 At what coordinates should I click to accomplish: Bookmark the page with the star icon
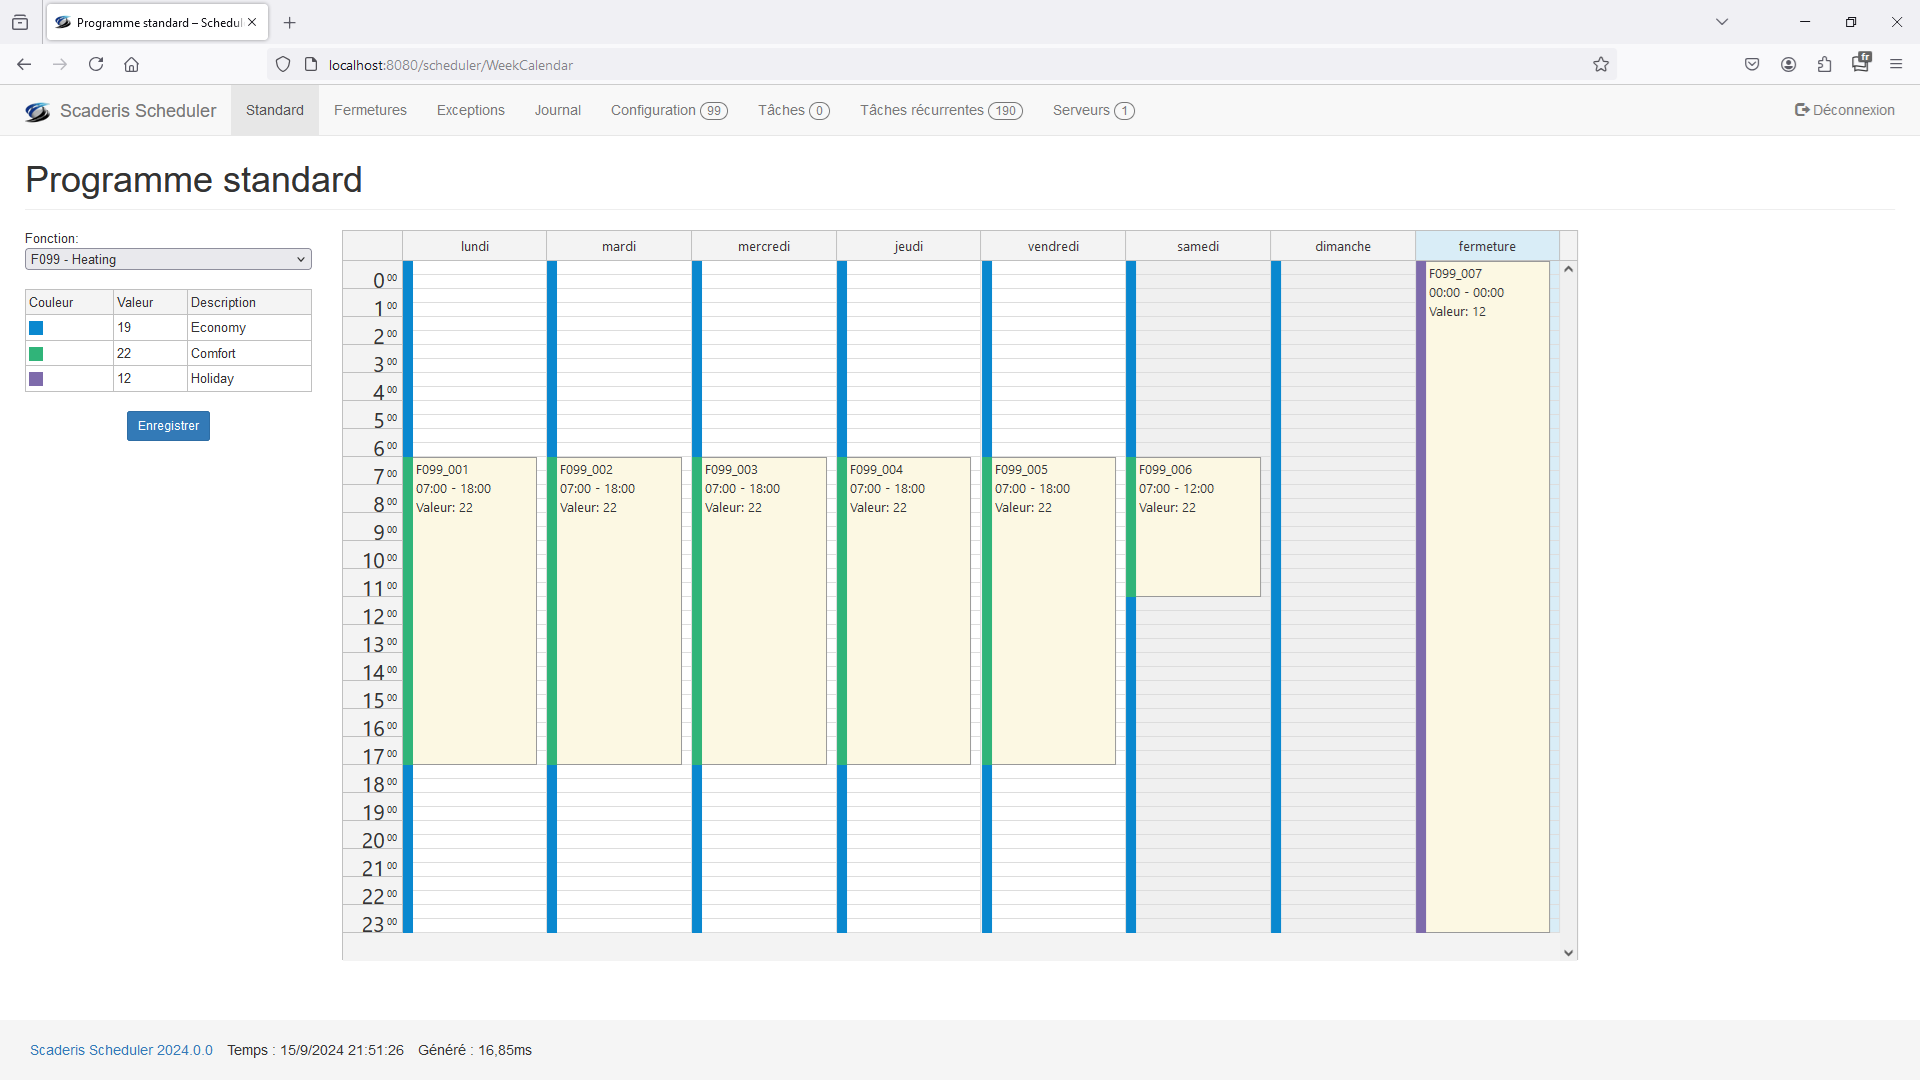(1601, 65)
